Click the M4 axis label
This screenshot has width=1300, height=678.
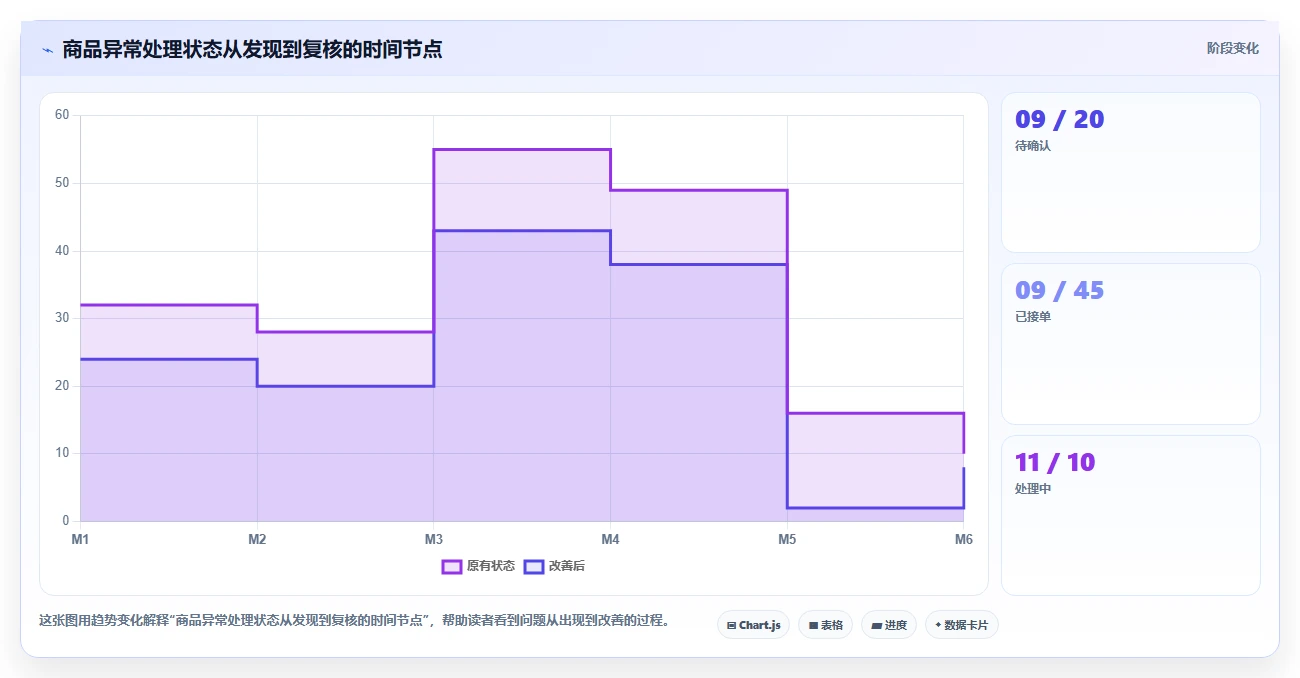(x=610, y=540)
